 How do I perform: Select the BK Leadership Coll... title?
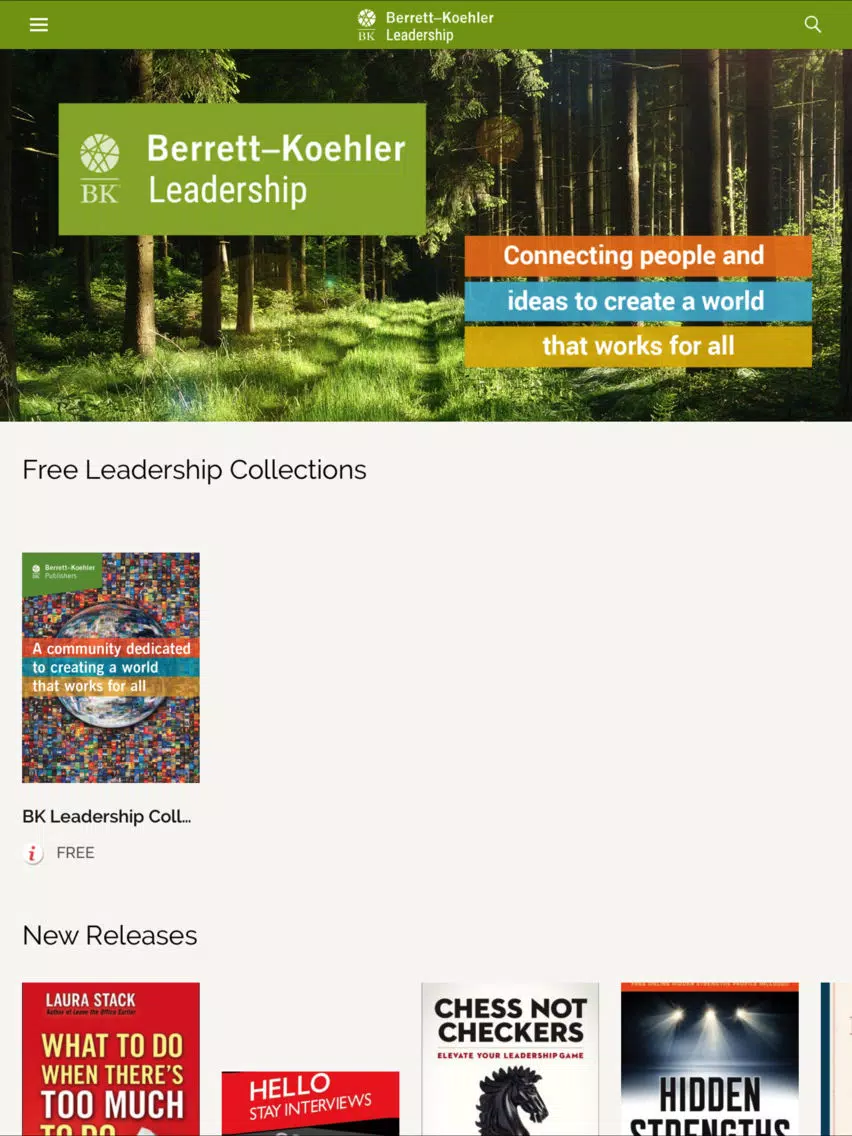pos(106,816)
